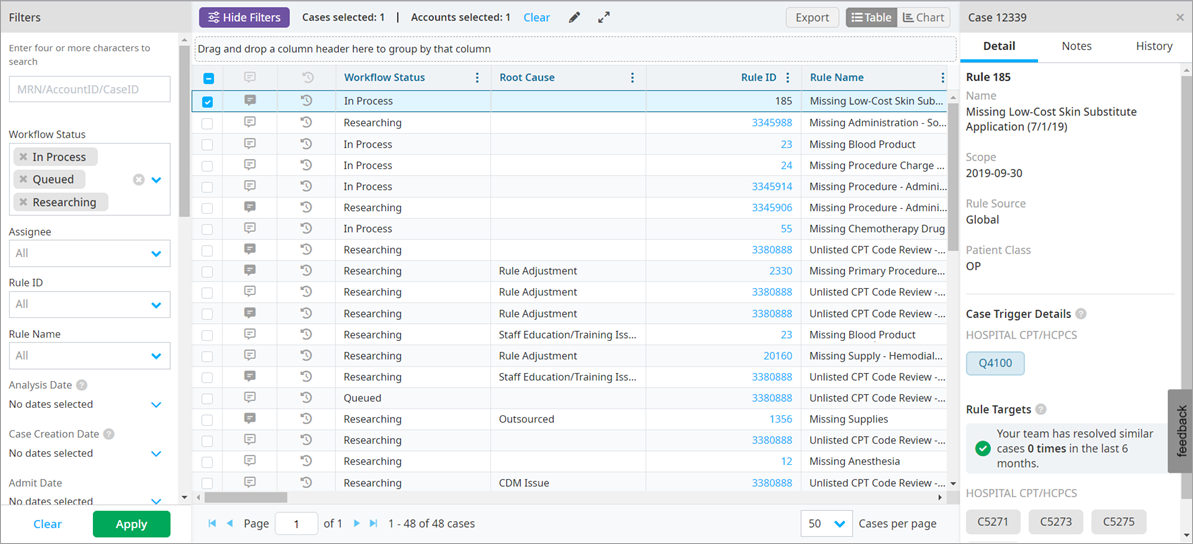Open Workflow Status column menu dots
1193x544 pixels.
477,78
